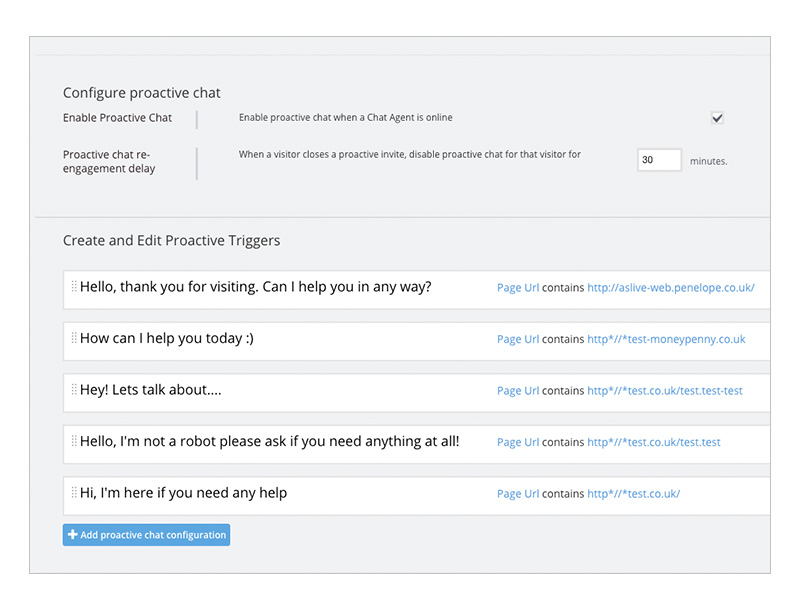
Task: Click the drag handle on the first trigger
Action: pos(74,287)
